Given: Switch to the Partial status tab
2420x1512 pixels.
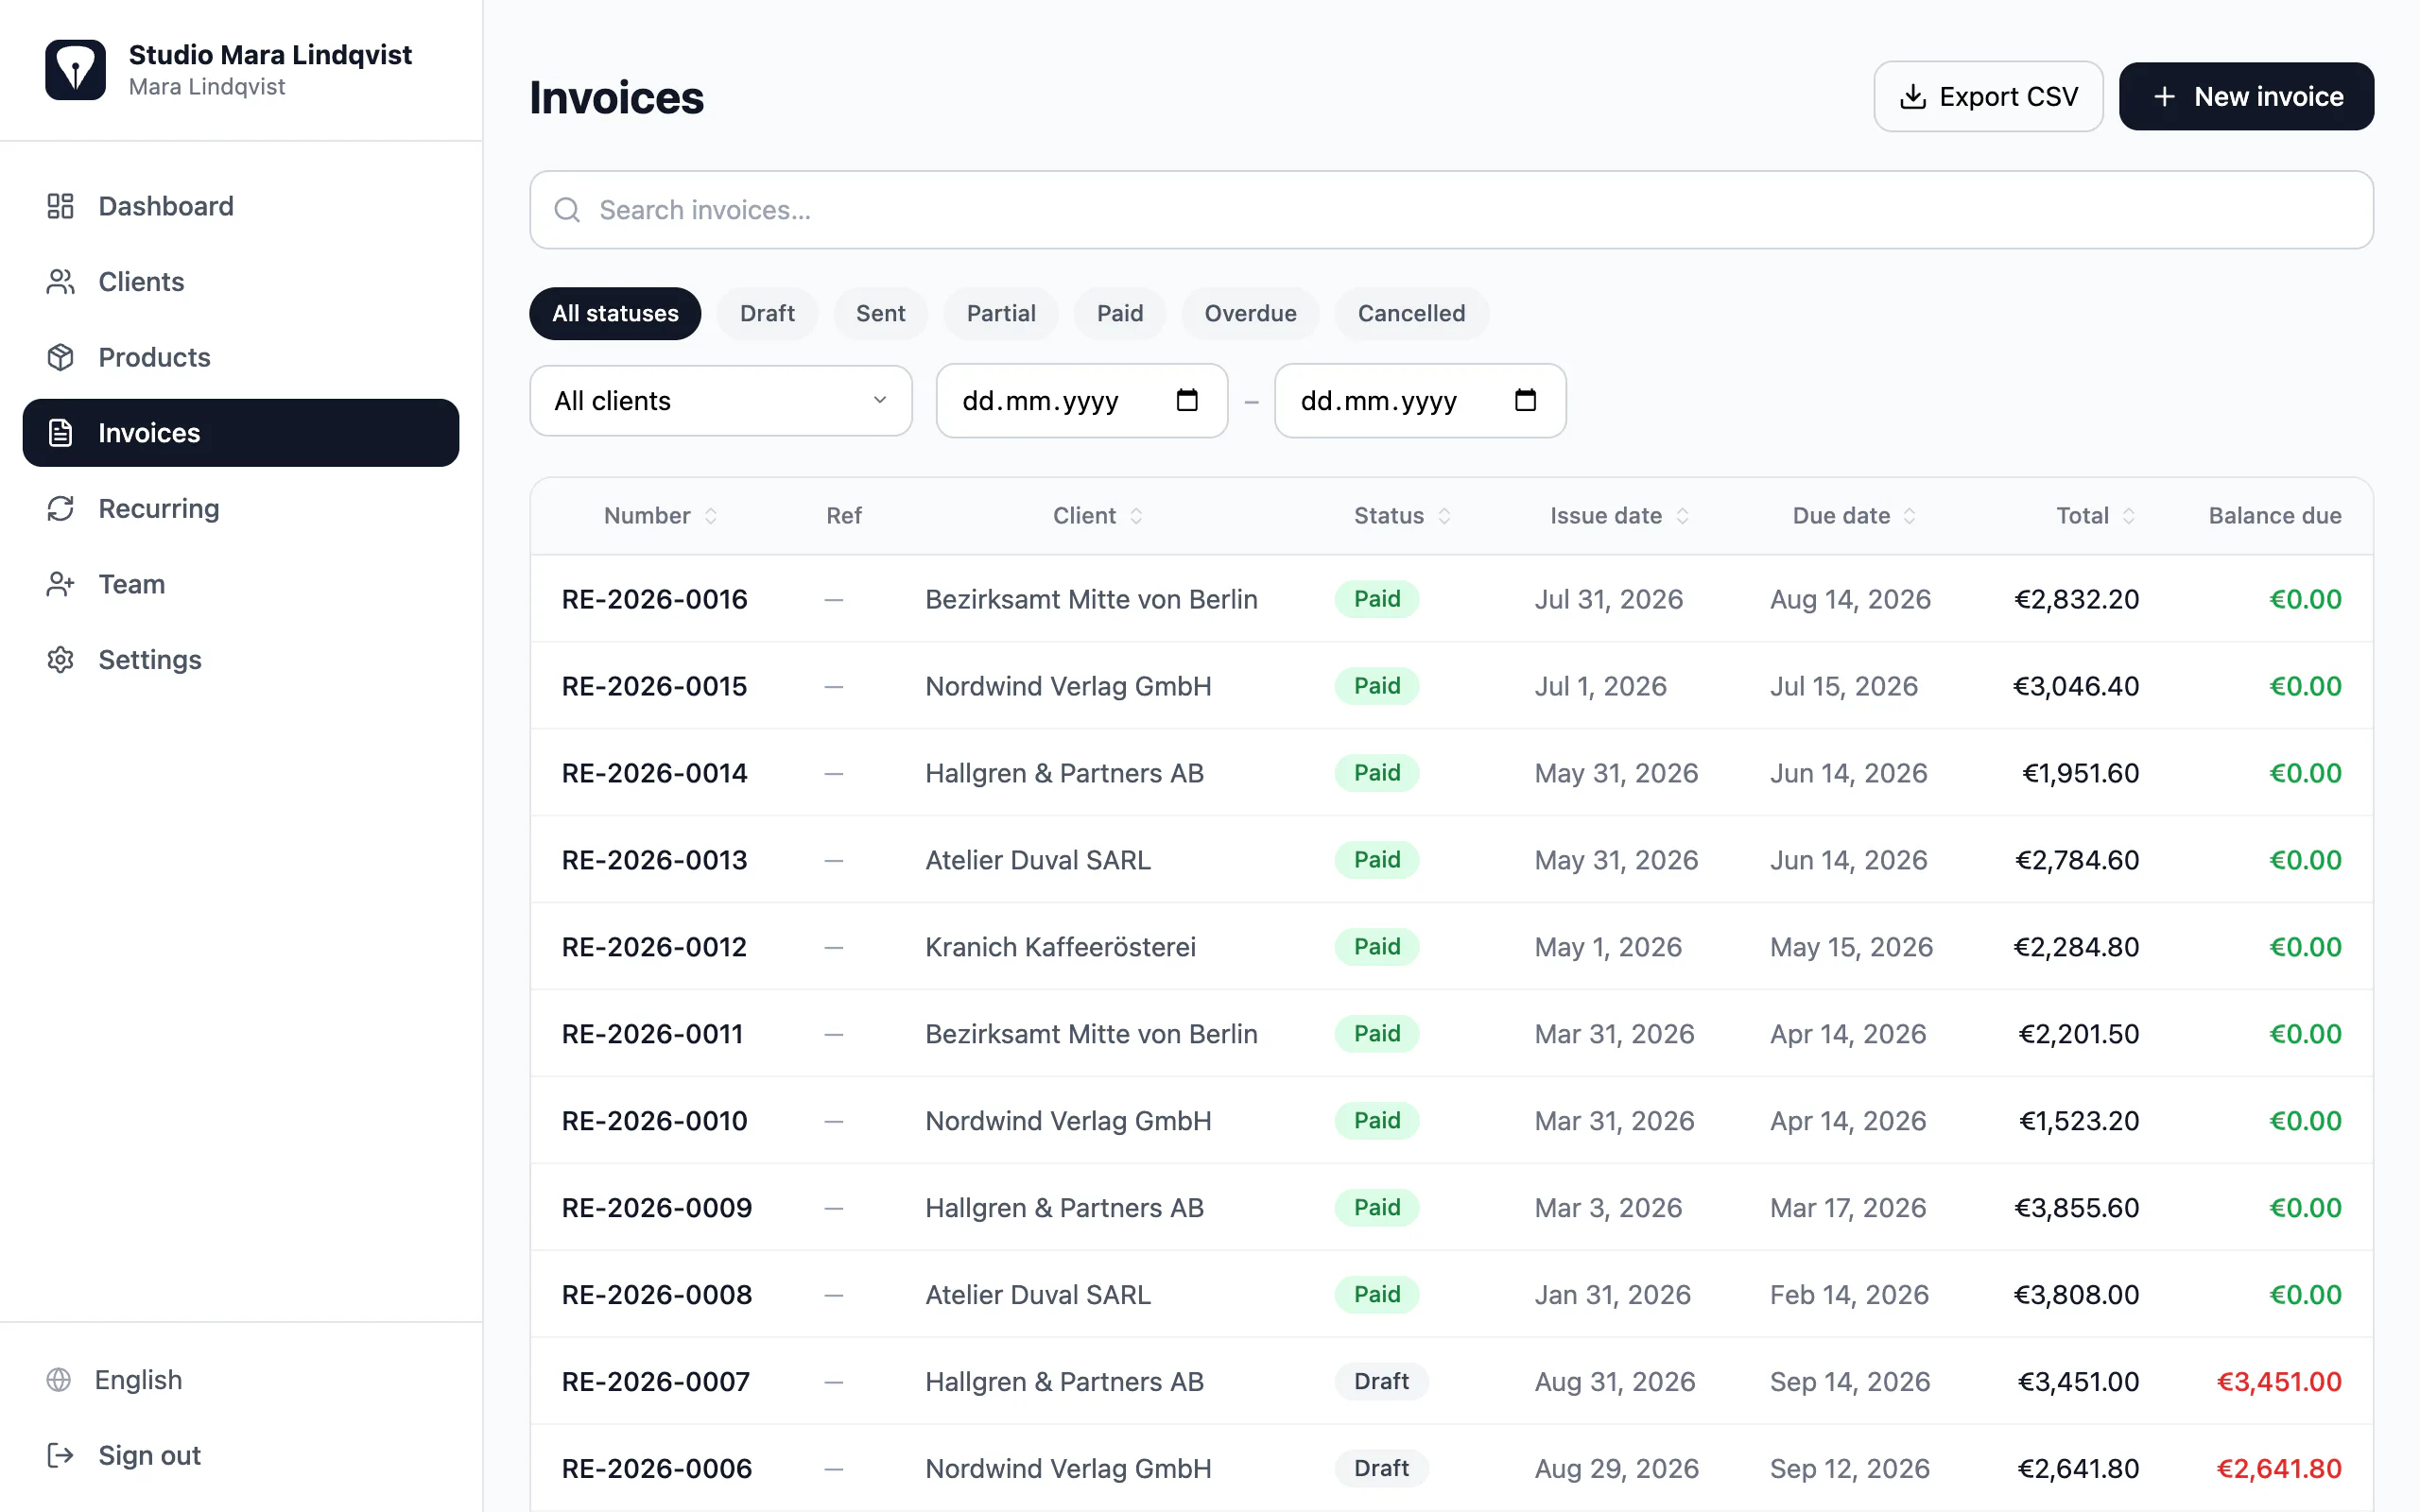Looking at the screenshot, I should point(1000,313).
